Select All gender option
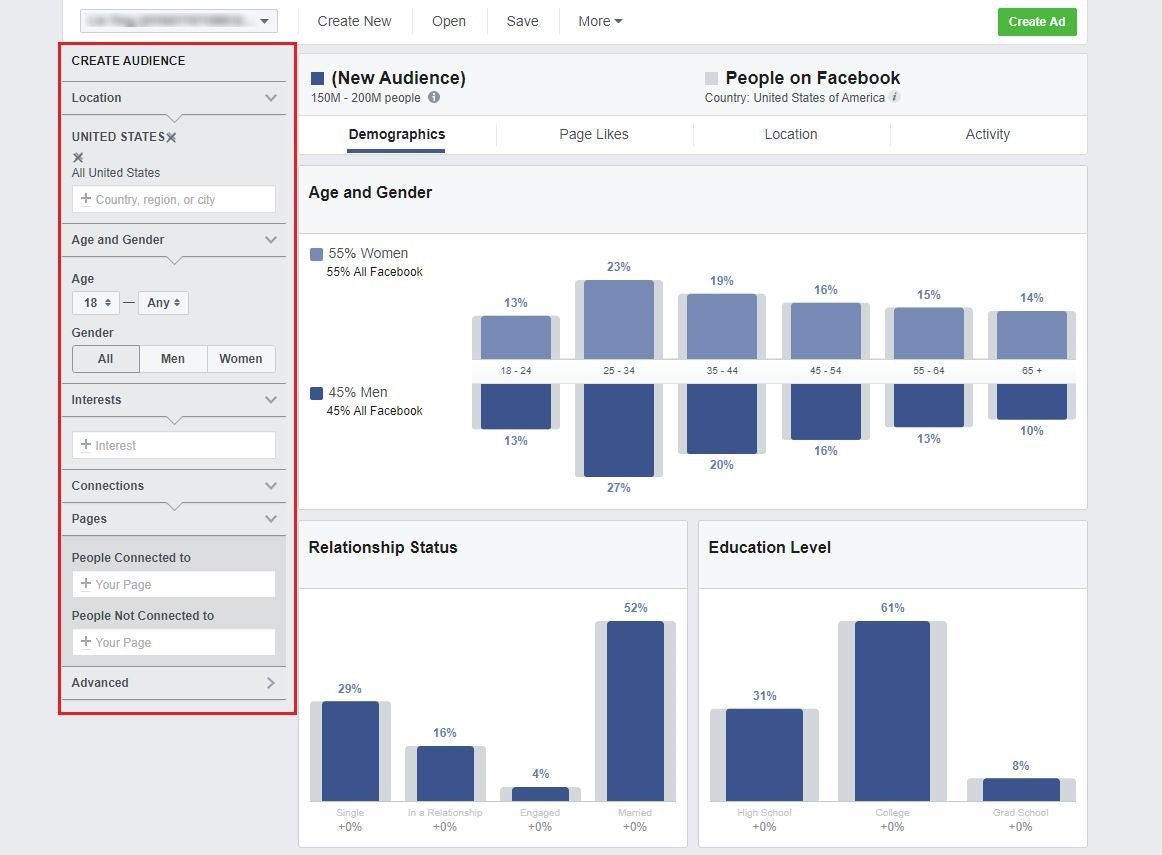Screen dimensions: 1162x855 pyautogui.click(x=105, y=359)
